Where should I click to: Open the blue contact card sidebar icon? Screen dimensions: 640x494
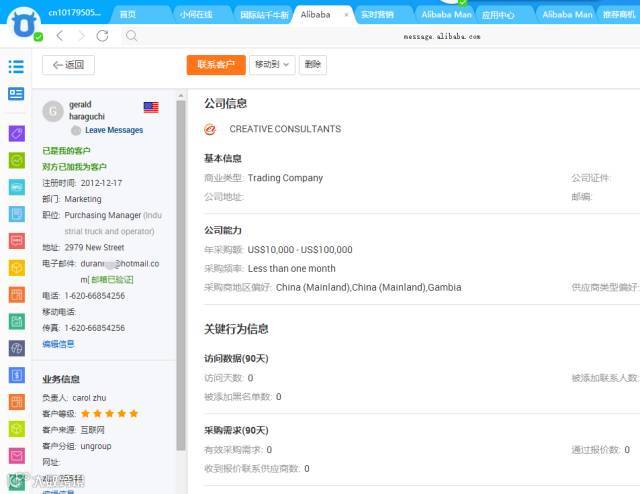(x=16, y=94)
